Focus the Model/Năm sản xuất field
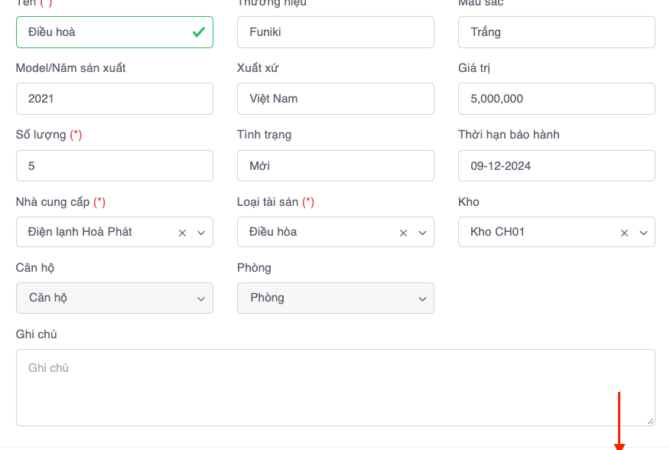 click(x=114, y=99)
